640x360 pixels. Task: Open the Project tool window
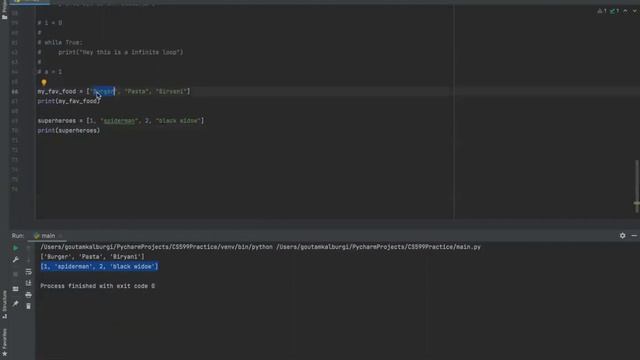[x=4, y=10]
